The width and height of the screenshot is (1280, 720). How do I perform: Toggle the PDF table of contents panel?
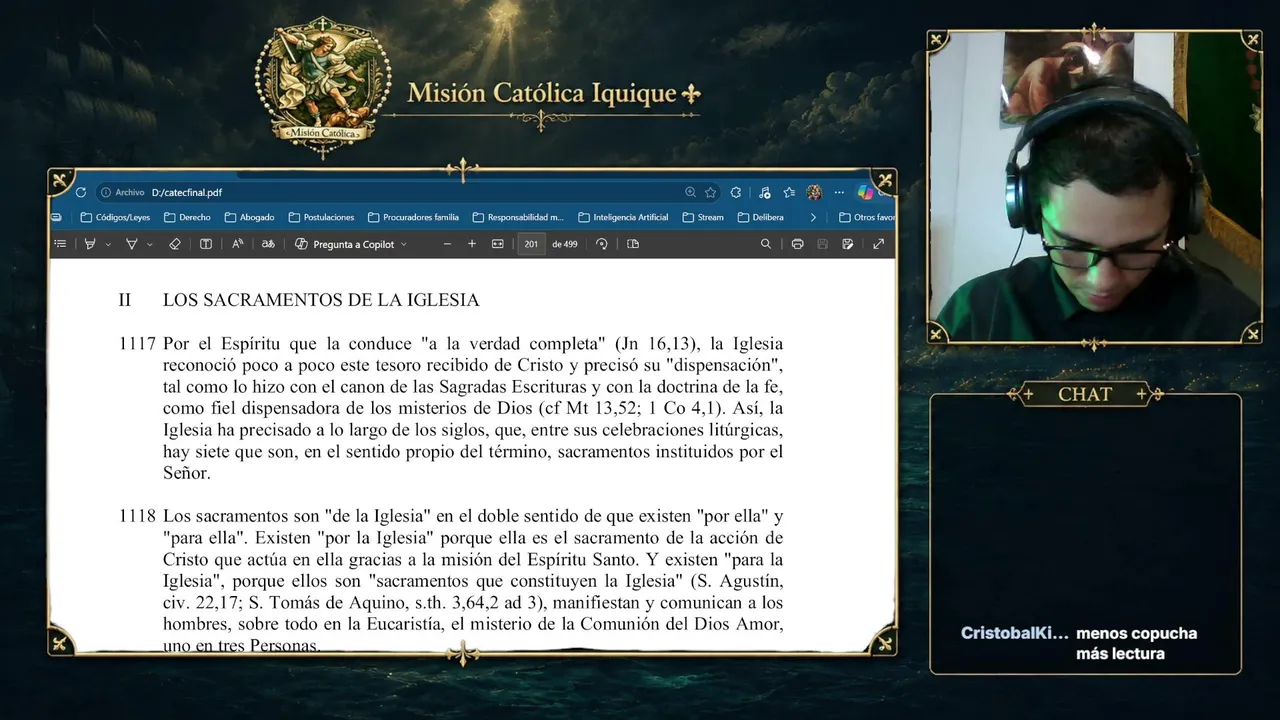(x=60, y=244)
